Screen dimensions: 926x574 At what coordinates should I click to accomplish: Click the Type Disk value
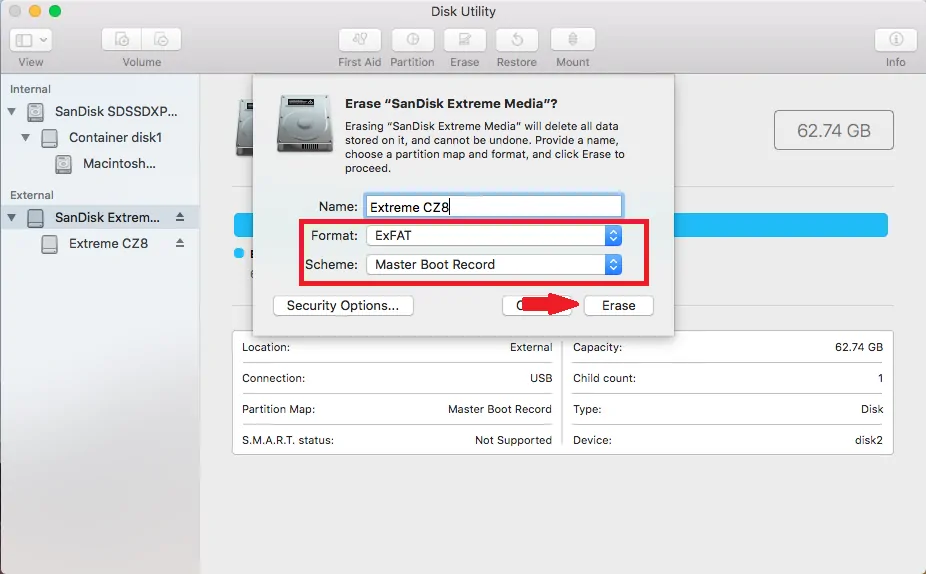click(872, 409)
